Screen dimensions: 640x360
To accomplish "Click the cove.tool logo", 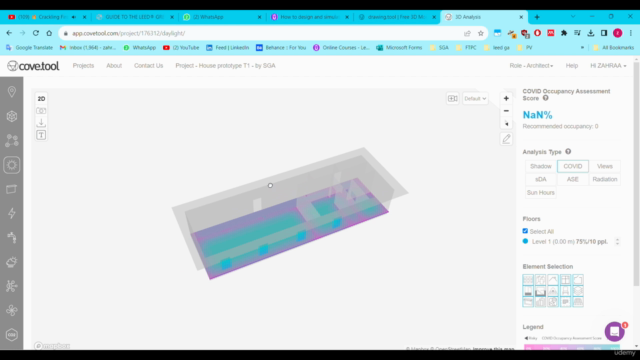I will pos(33,66).
